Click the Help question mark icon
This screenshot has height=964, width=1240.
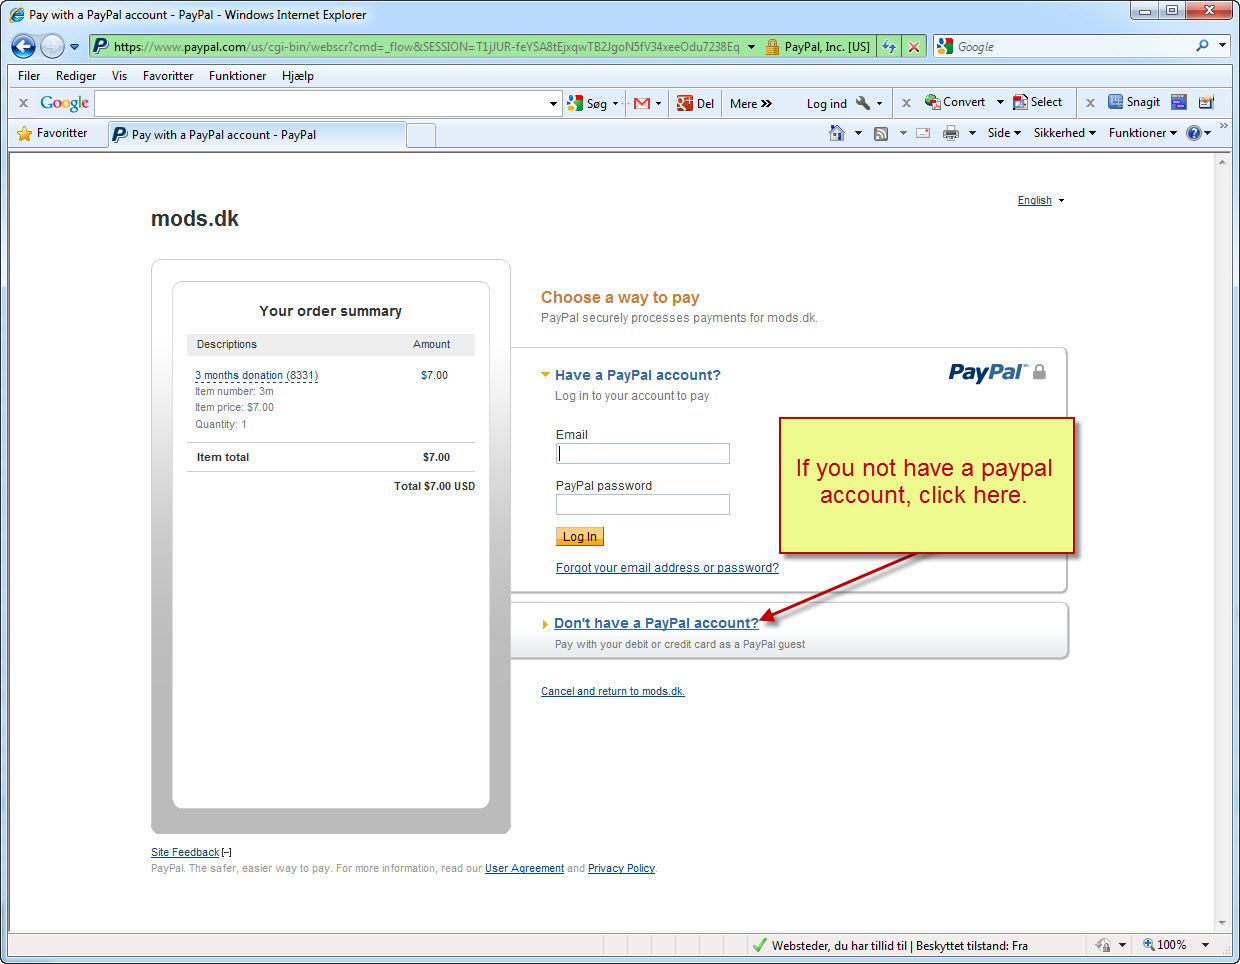[1193, 133]
